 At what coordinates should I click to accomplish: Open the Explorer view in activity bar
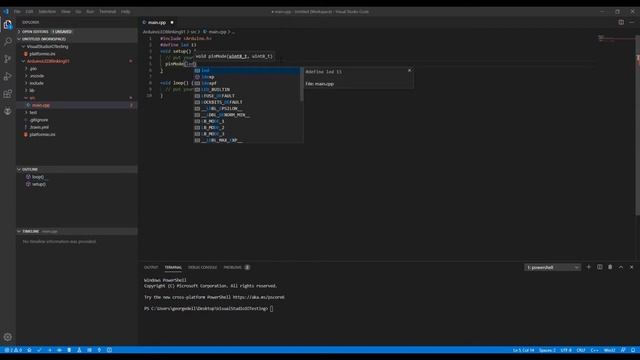[x=8, y=25]
